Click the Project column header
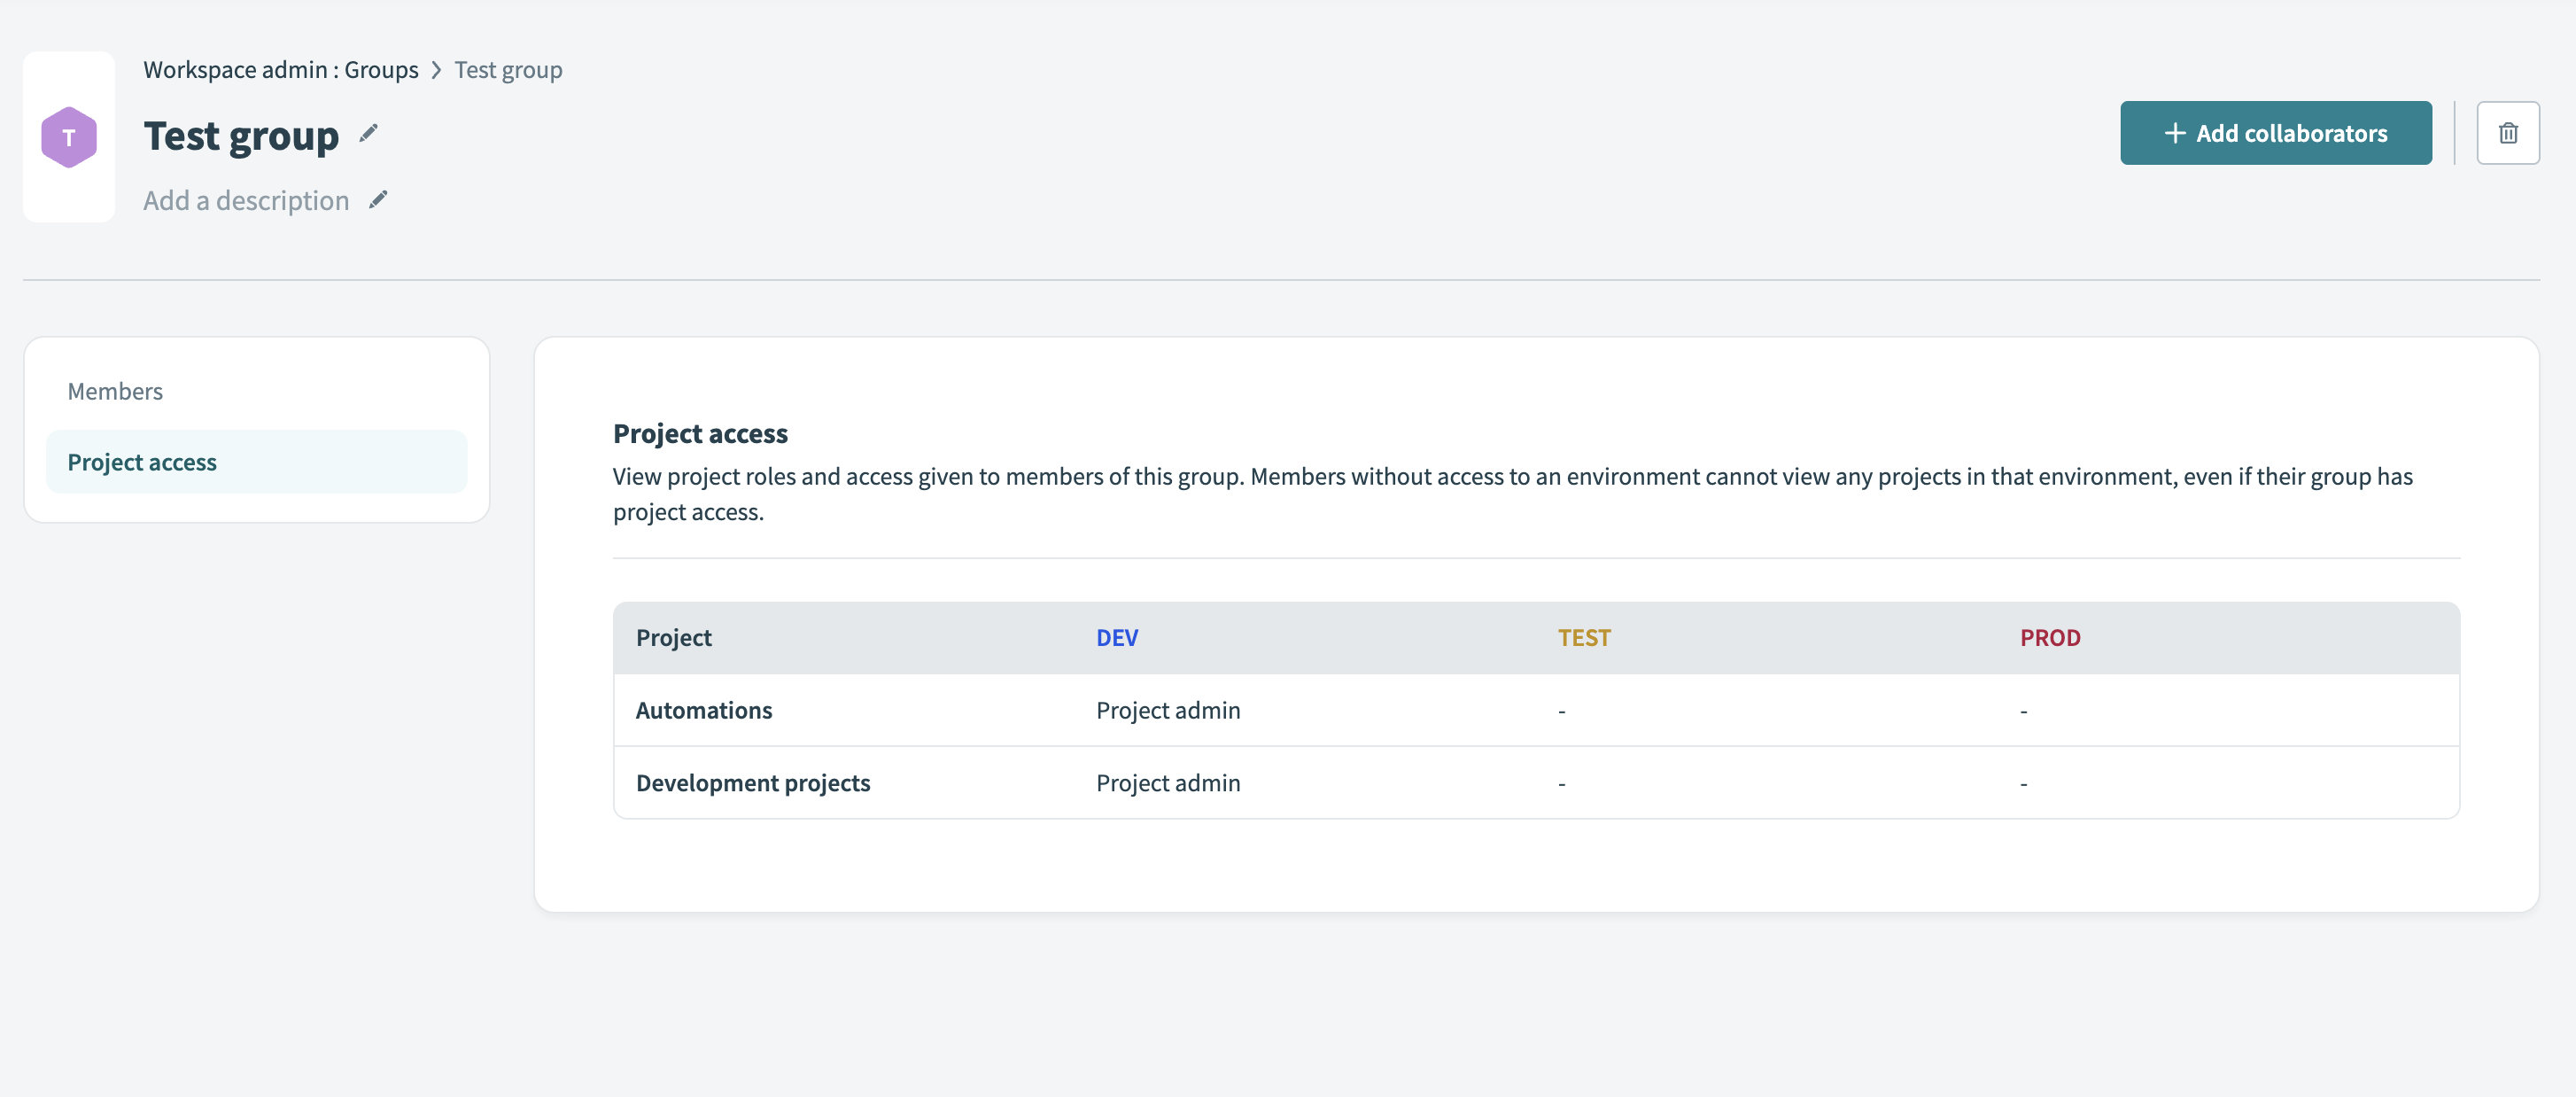This screenshot has height=1097, width=2576. click(x=673, y=637)
